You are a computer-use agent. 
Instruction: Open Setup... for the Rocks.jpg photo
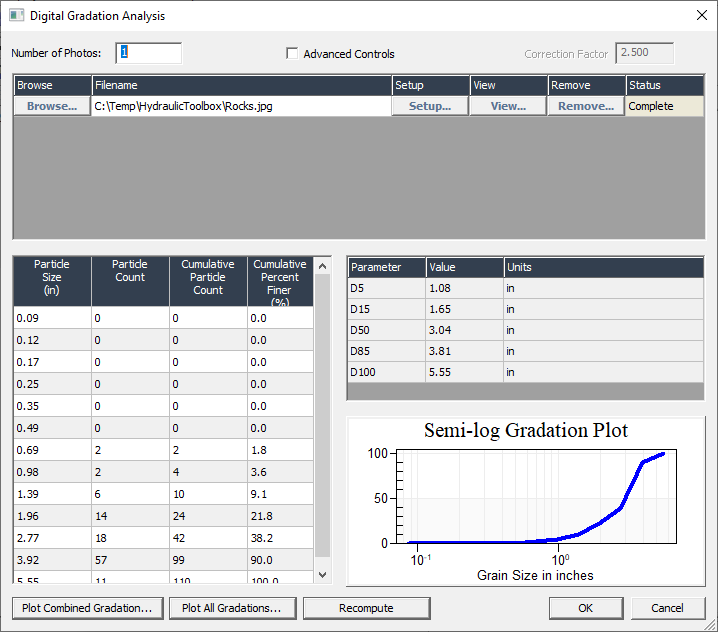click(430, 106)
